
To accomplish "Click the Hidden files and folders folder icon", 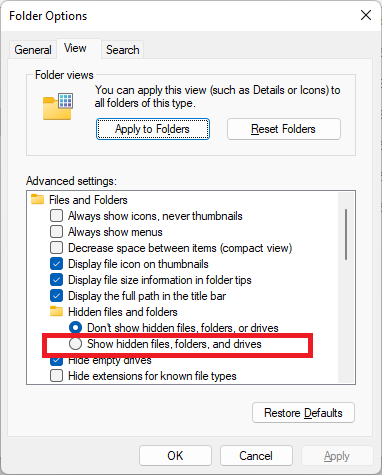I will pos(56,311).
